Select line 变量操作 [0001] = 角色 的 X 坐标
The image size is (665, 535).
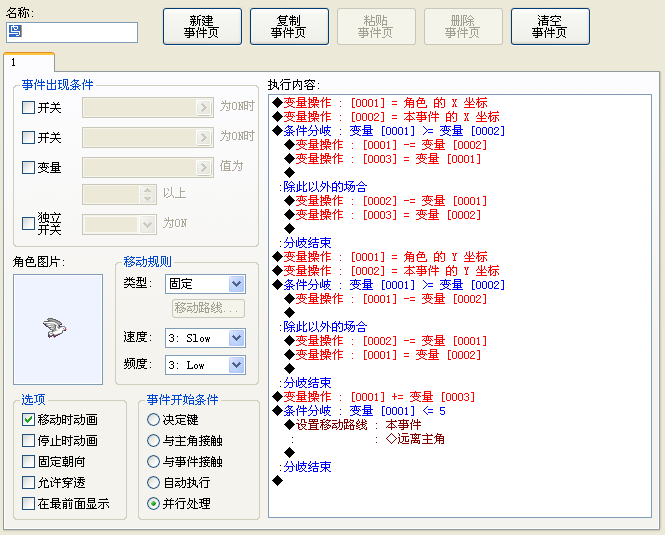pyautogui.click(x=380, y=103)
